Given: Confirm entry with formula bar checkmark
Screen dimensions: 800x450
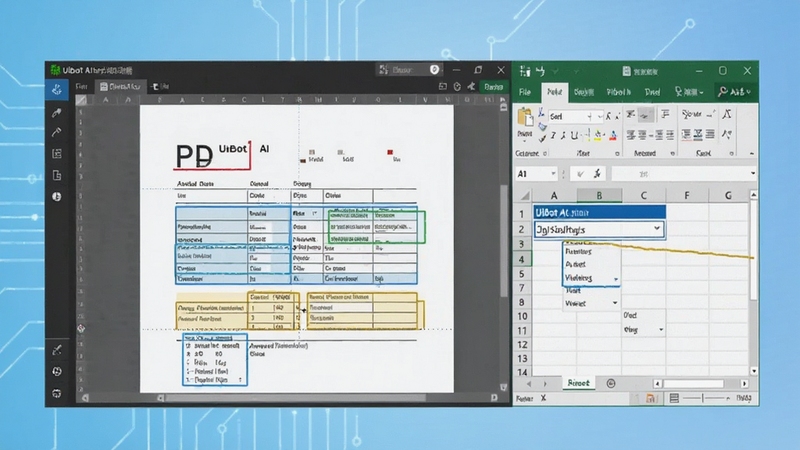Looking at the screenshot, I should [580, 174].
